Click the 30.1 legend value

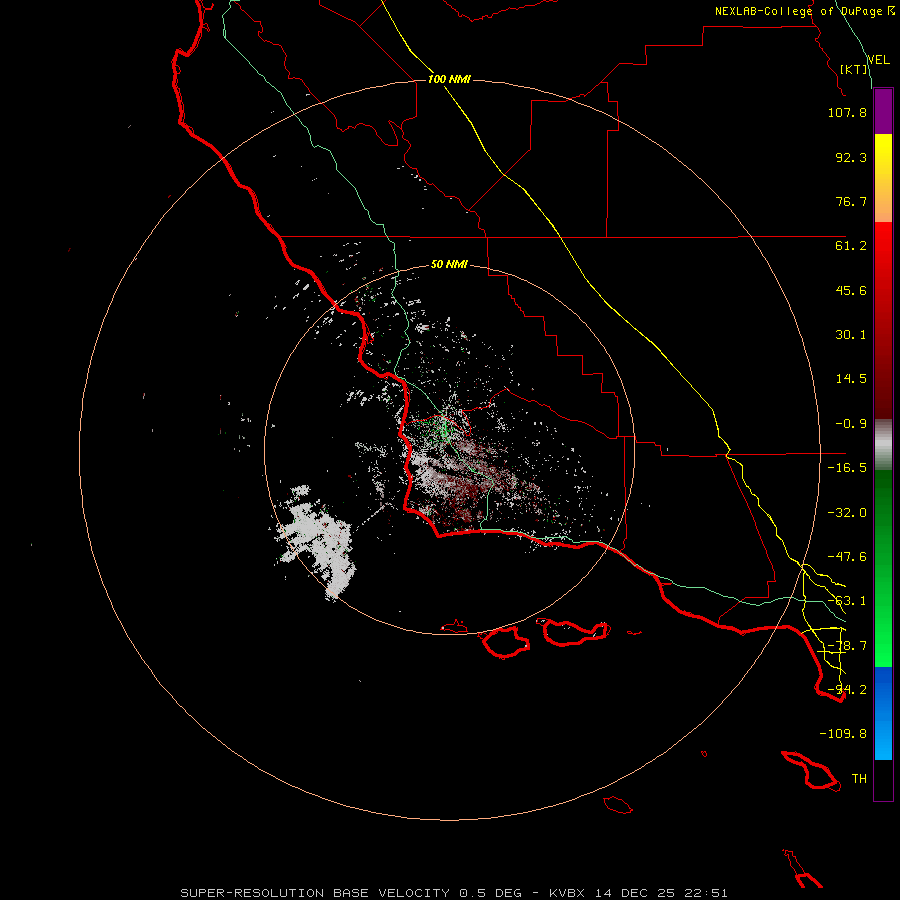(851, 335)
